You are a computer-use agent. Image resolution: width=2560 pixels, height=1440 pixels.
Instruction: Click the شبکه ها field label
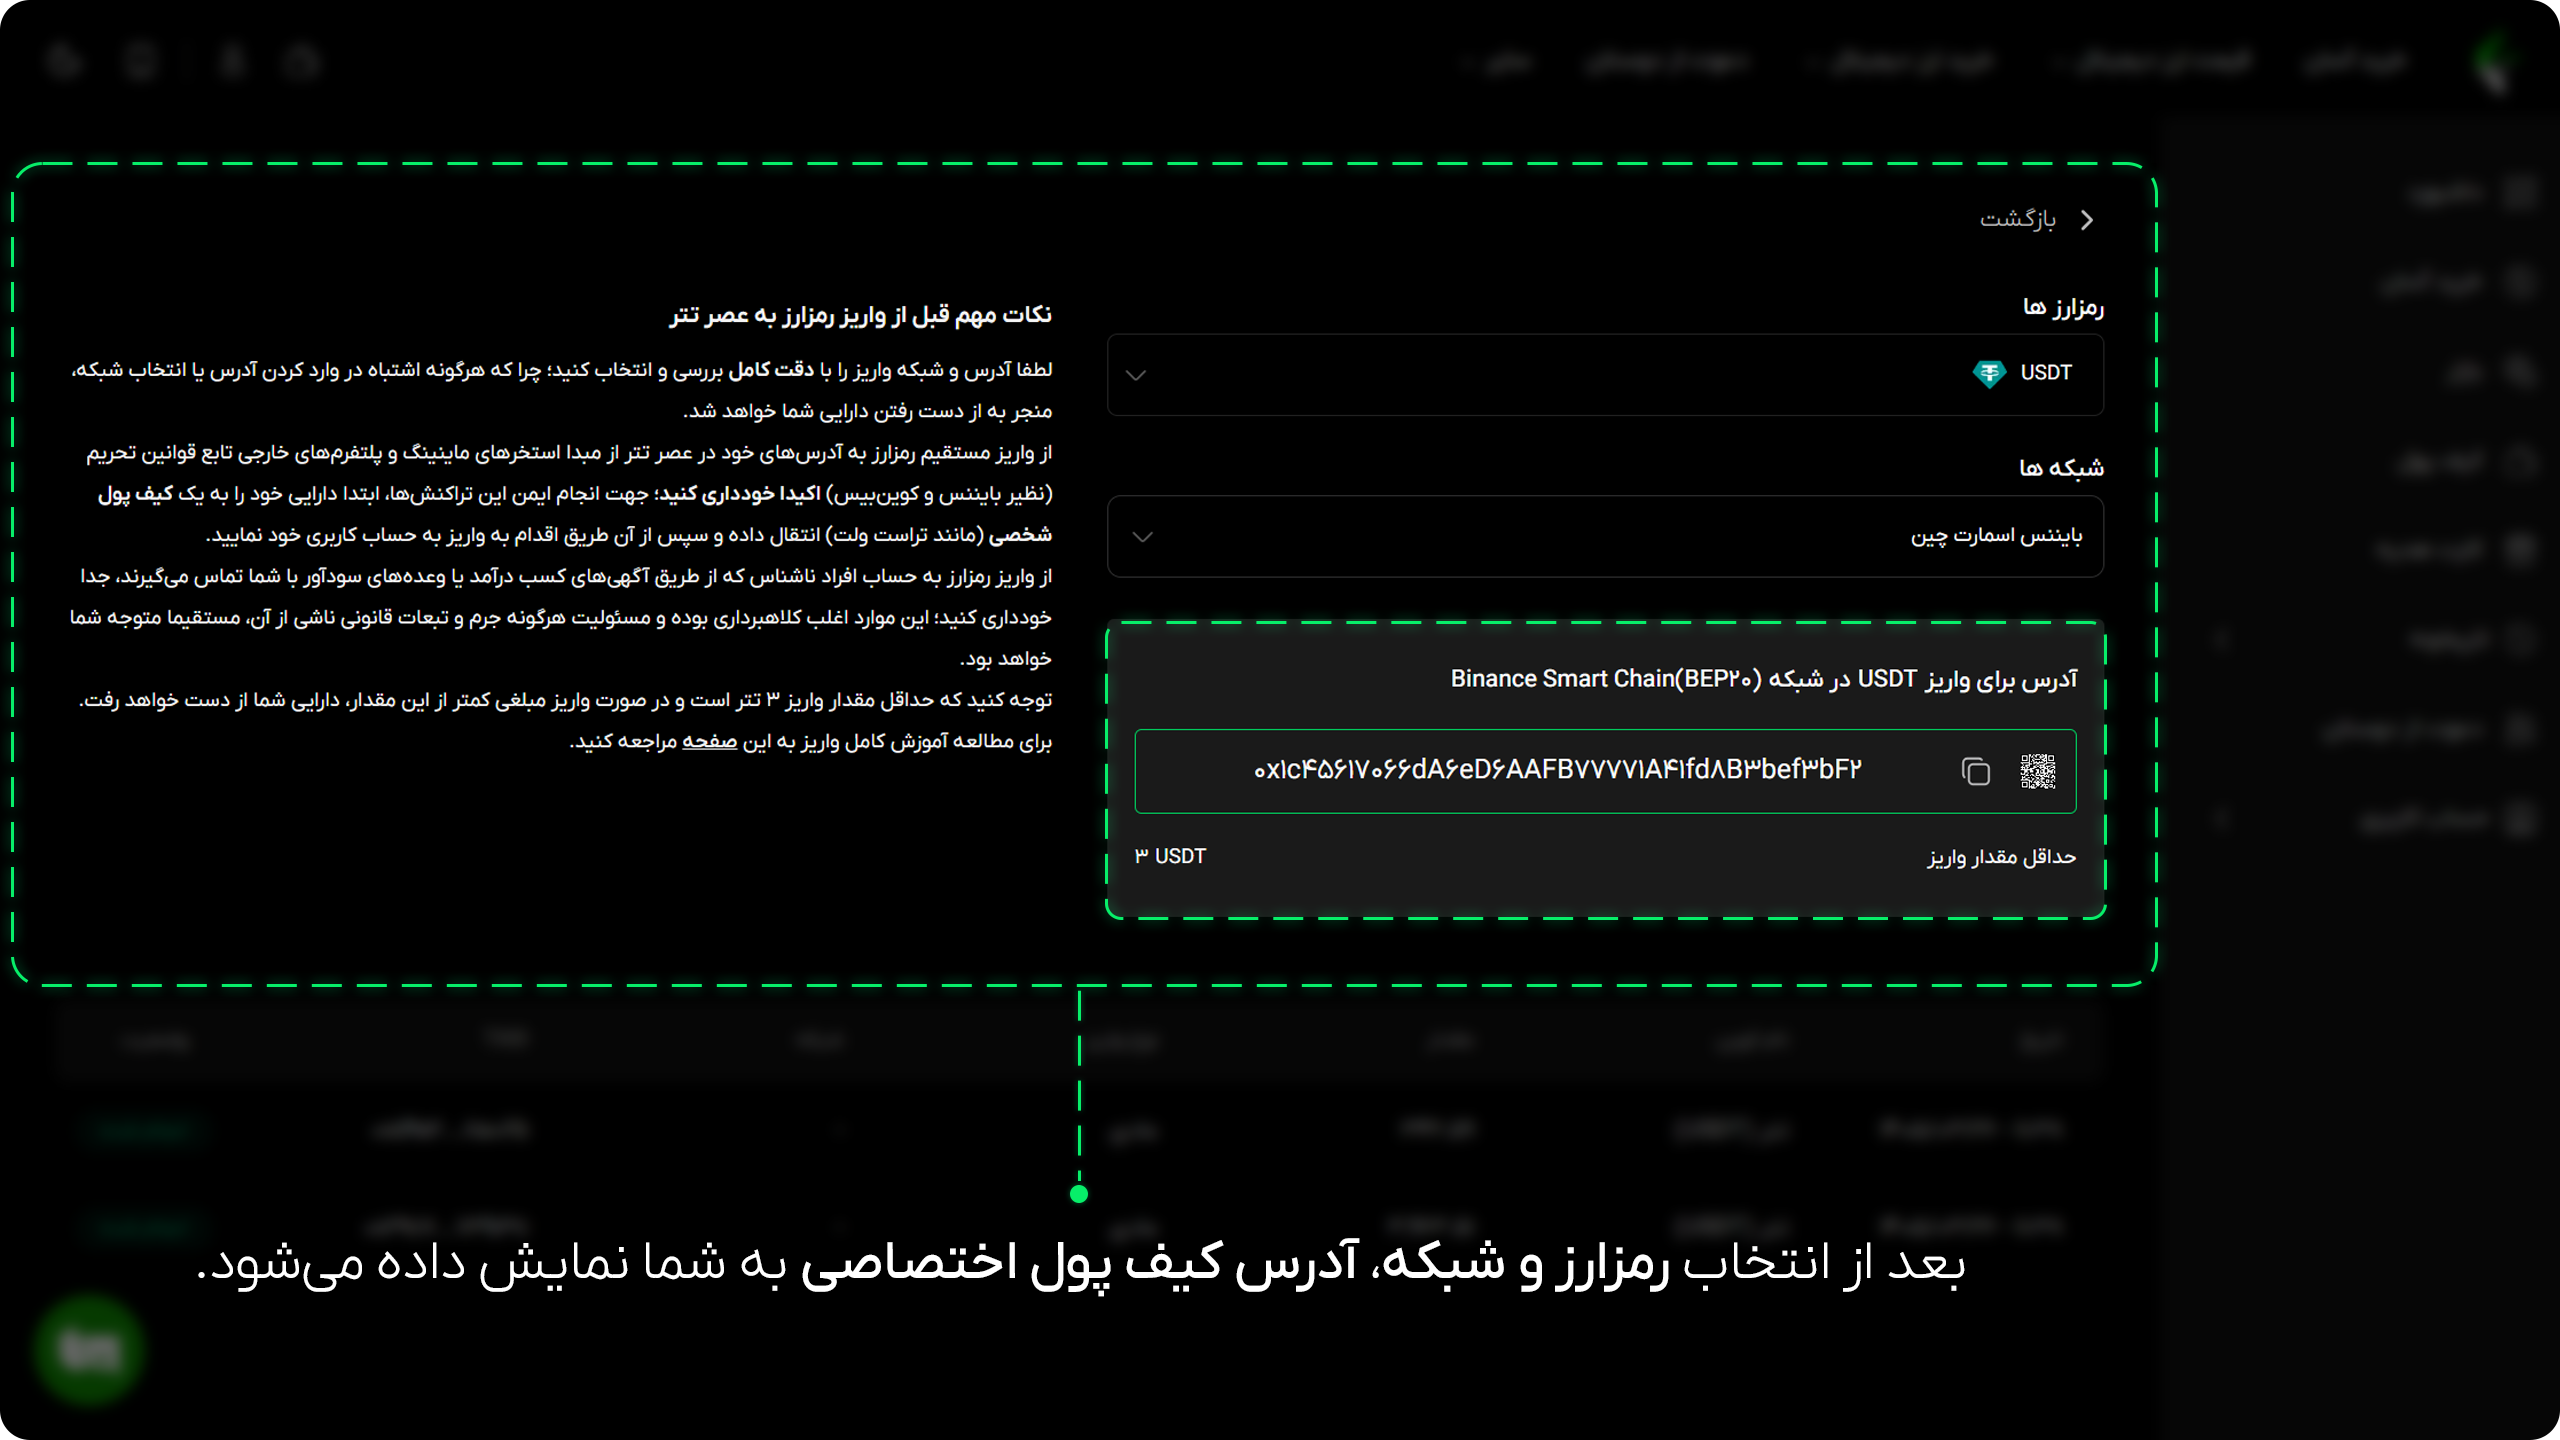(x=2061, y=468)
